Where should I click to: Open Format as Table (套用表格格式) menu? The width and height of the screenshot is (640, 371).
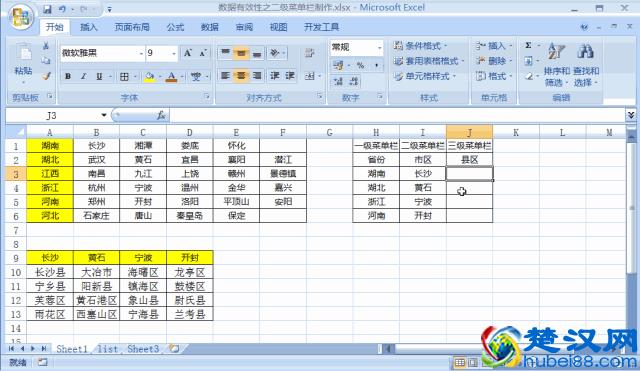[x=429, y=61]
